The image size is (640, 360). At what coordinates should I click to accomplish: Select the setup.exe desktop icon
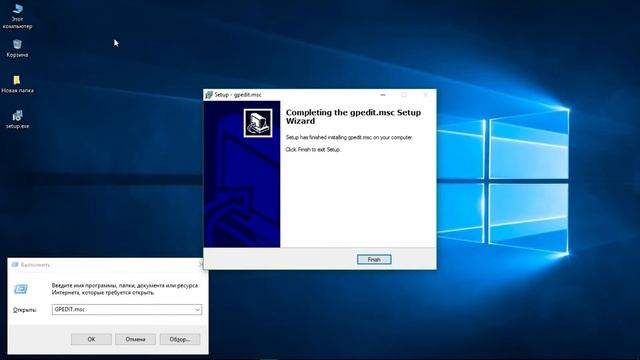tap(17, 119)
